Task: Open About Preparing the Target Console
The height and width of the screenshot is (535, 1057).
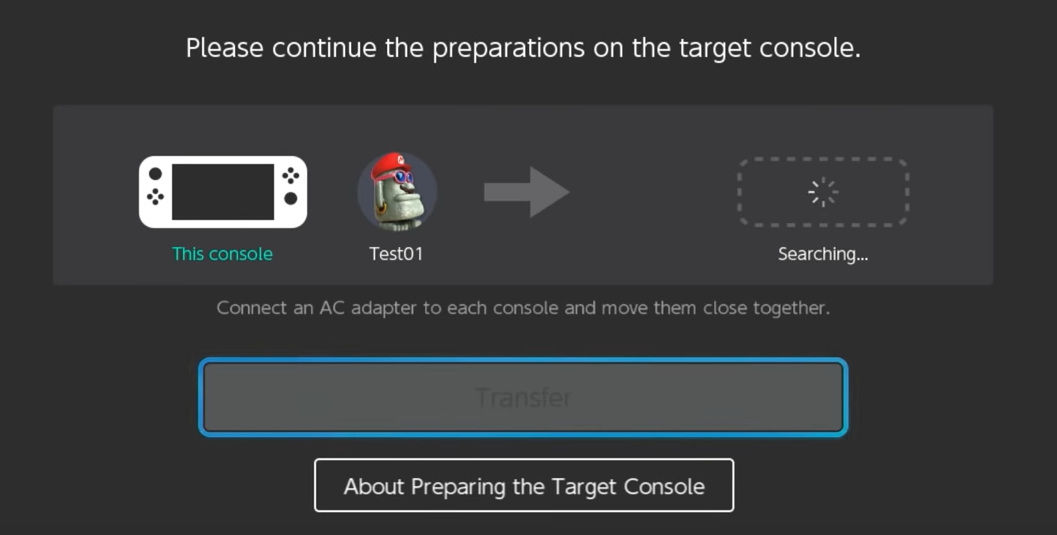Action: [x=524, y=485]
